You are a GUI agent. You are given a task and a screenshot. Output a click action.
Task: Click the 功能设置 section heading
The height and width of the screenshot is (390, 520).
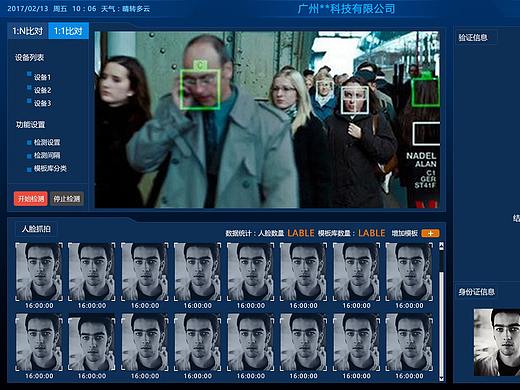tap(30, 125)
